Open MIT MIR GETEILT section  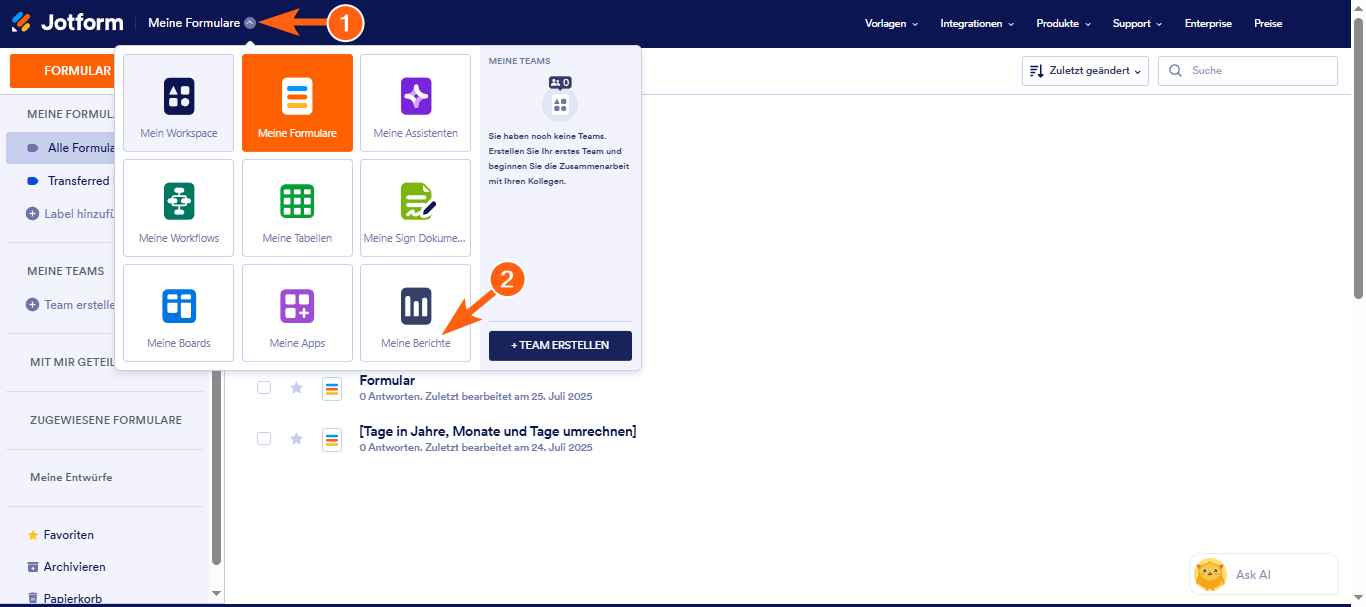click(70, 362)
